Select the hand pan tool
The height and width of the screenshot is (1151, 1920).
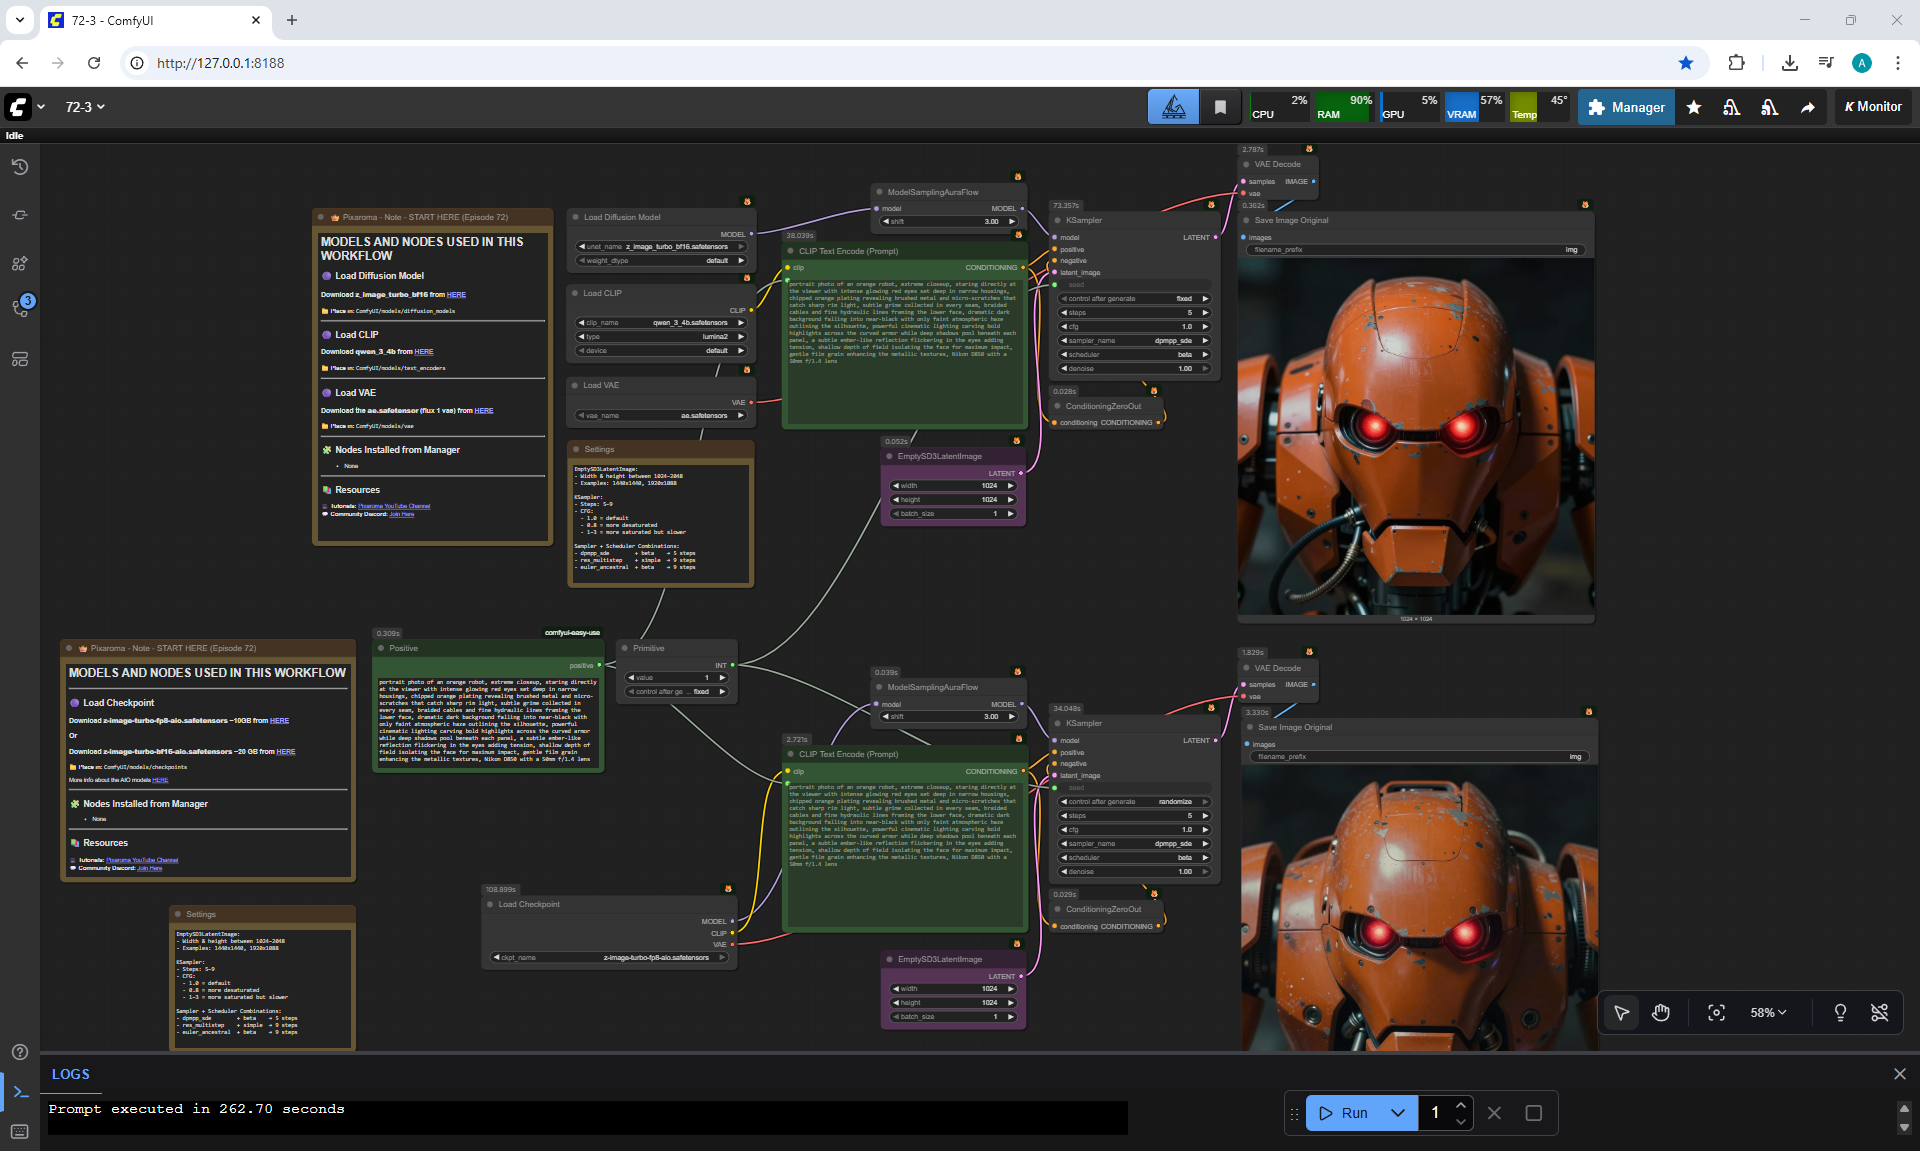(x=1661, y=1013)
